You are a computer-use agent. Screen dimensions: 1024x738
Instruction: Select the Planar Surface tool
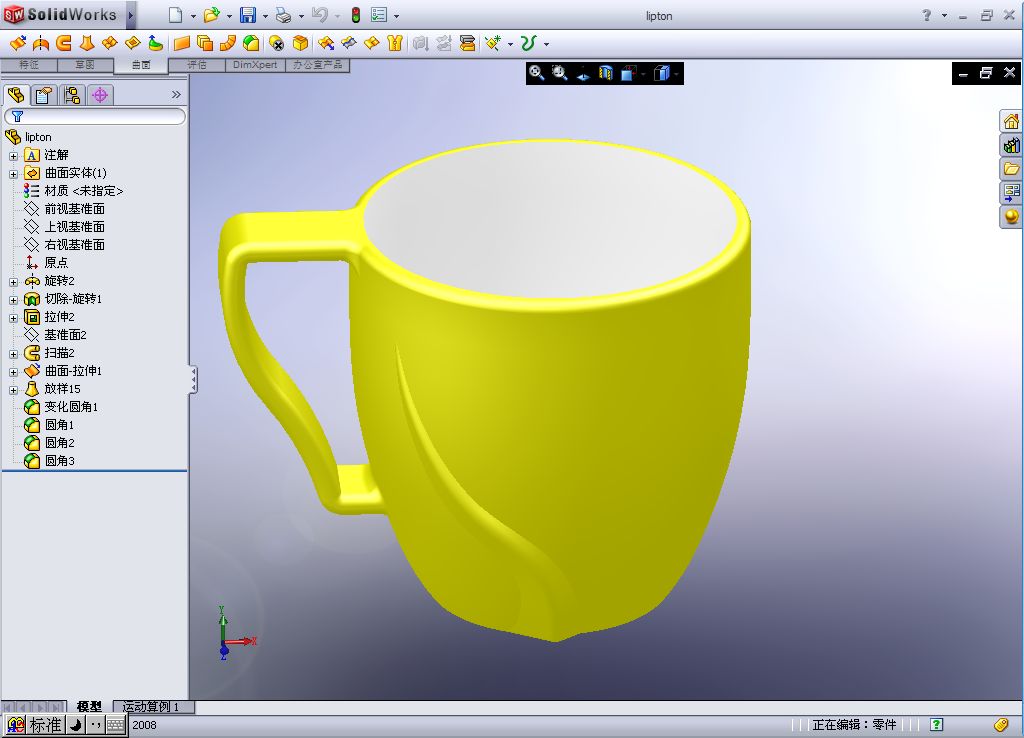[182, 44]
